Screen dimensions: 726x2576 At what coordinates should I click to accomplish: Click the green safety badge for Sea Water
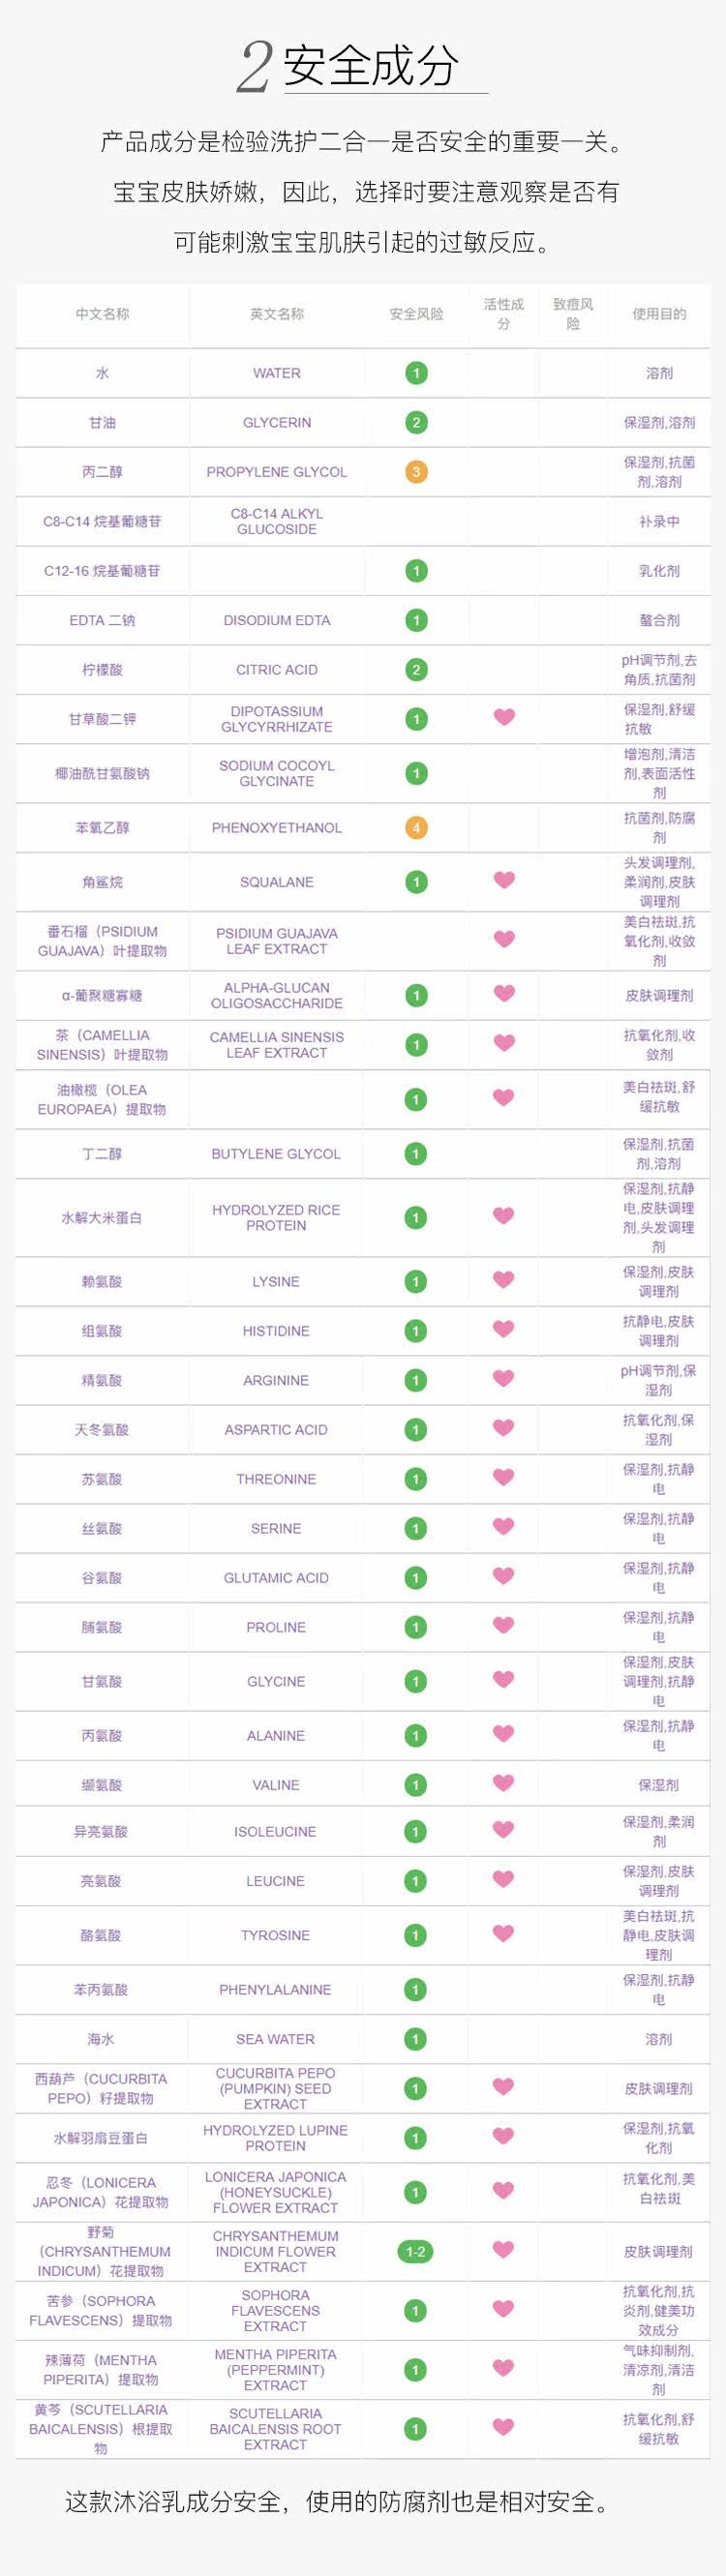pos(415,2039)
